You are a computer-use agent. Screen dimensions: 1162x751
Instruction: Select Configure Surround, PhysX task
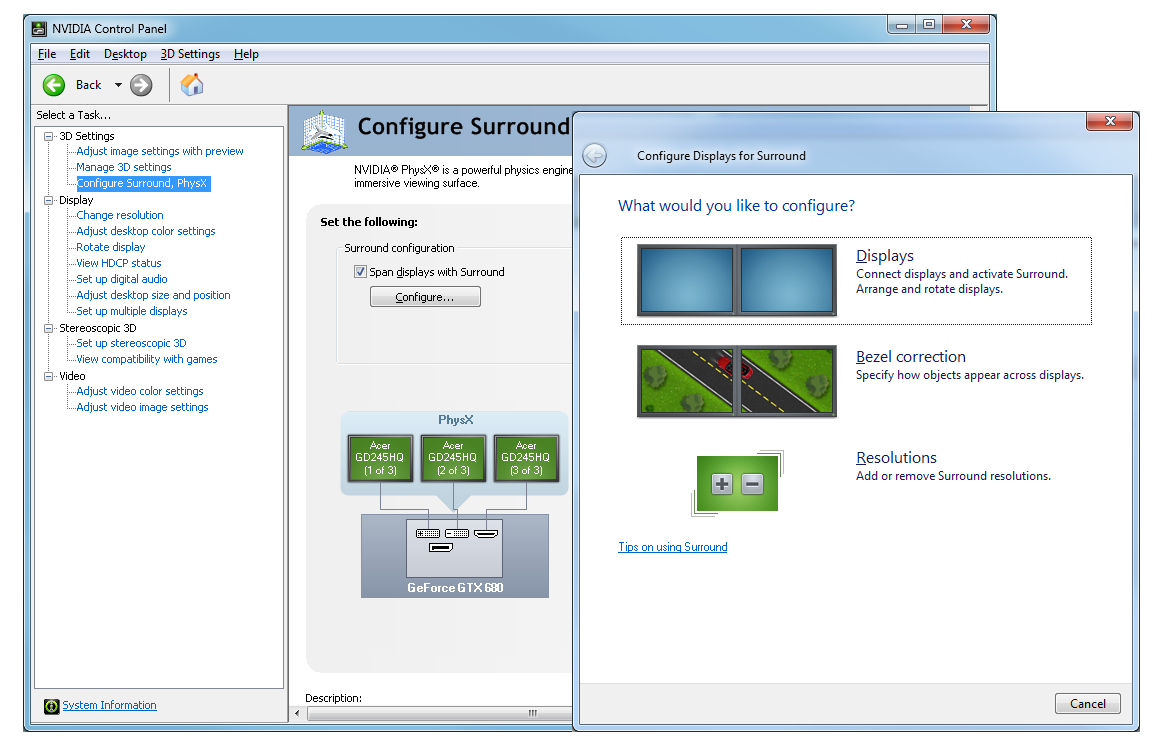click(143, 183)
